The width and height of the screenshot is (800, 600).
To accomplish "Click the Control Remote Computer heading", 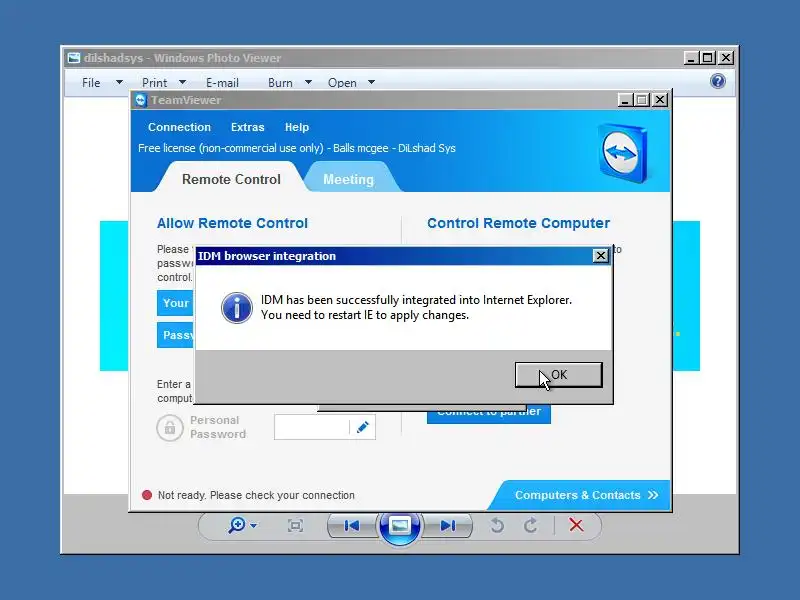I will 518,223.
